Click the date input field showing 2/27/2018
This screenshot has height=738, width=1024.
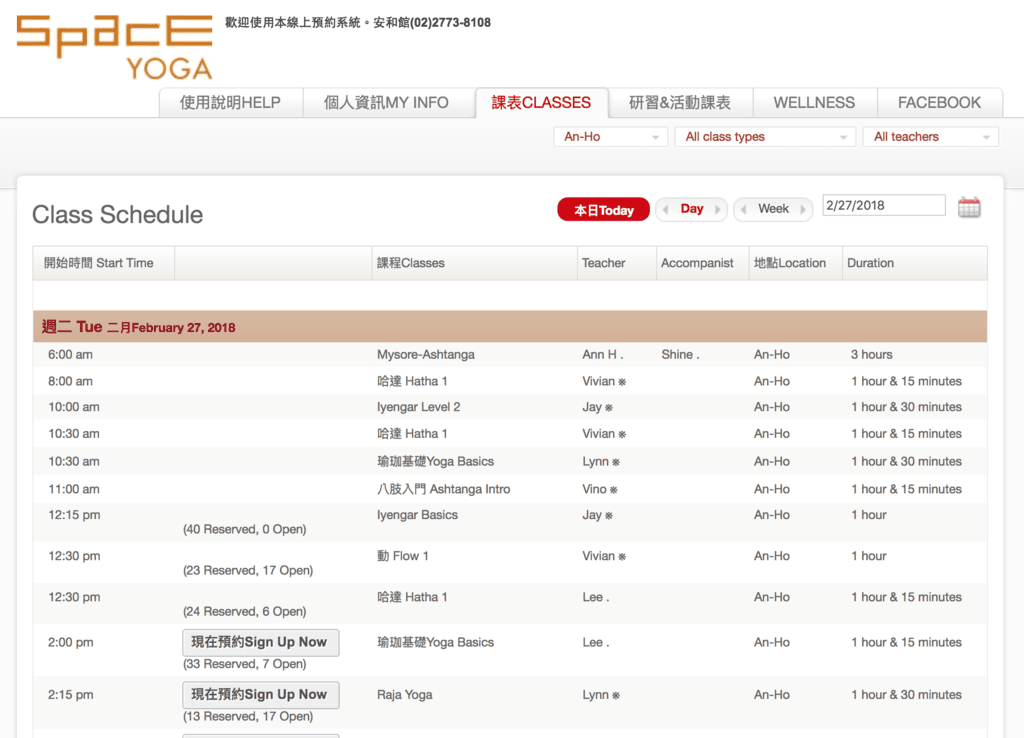tap(883, 205)
